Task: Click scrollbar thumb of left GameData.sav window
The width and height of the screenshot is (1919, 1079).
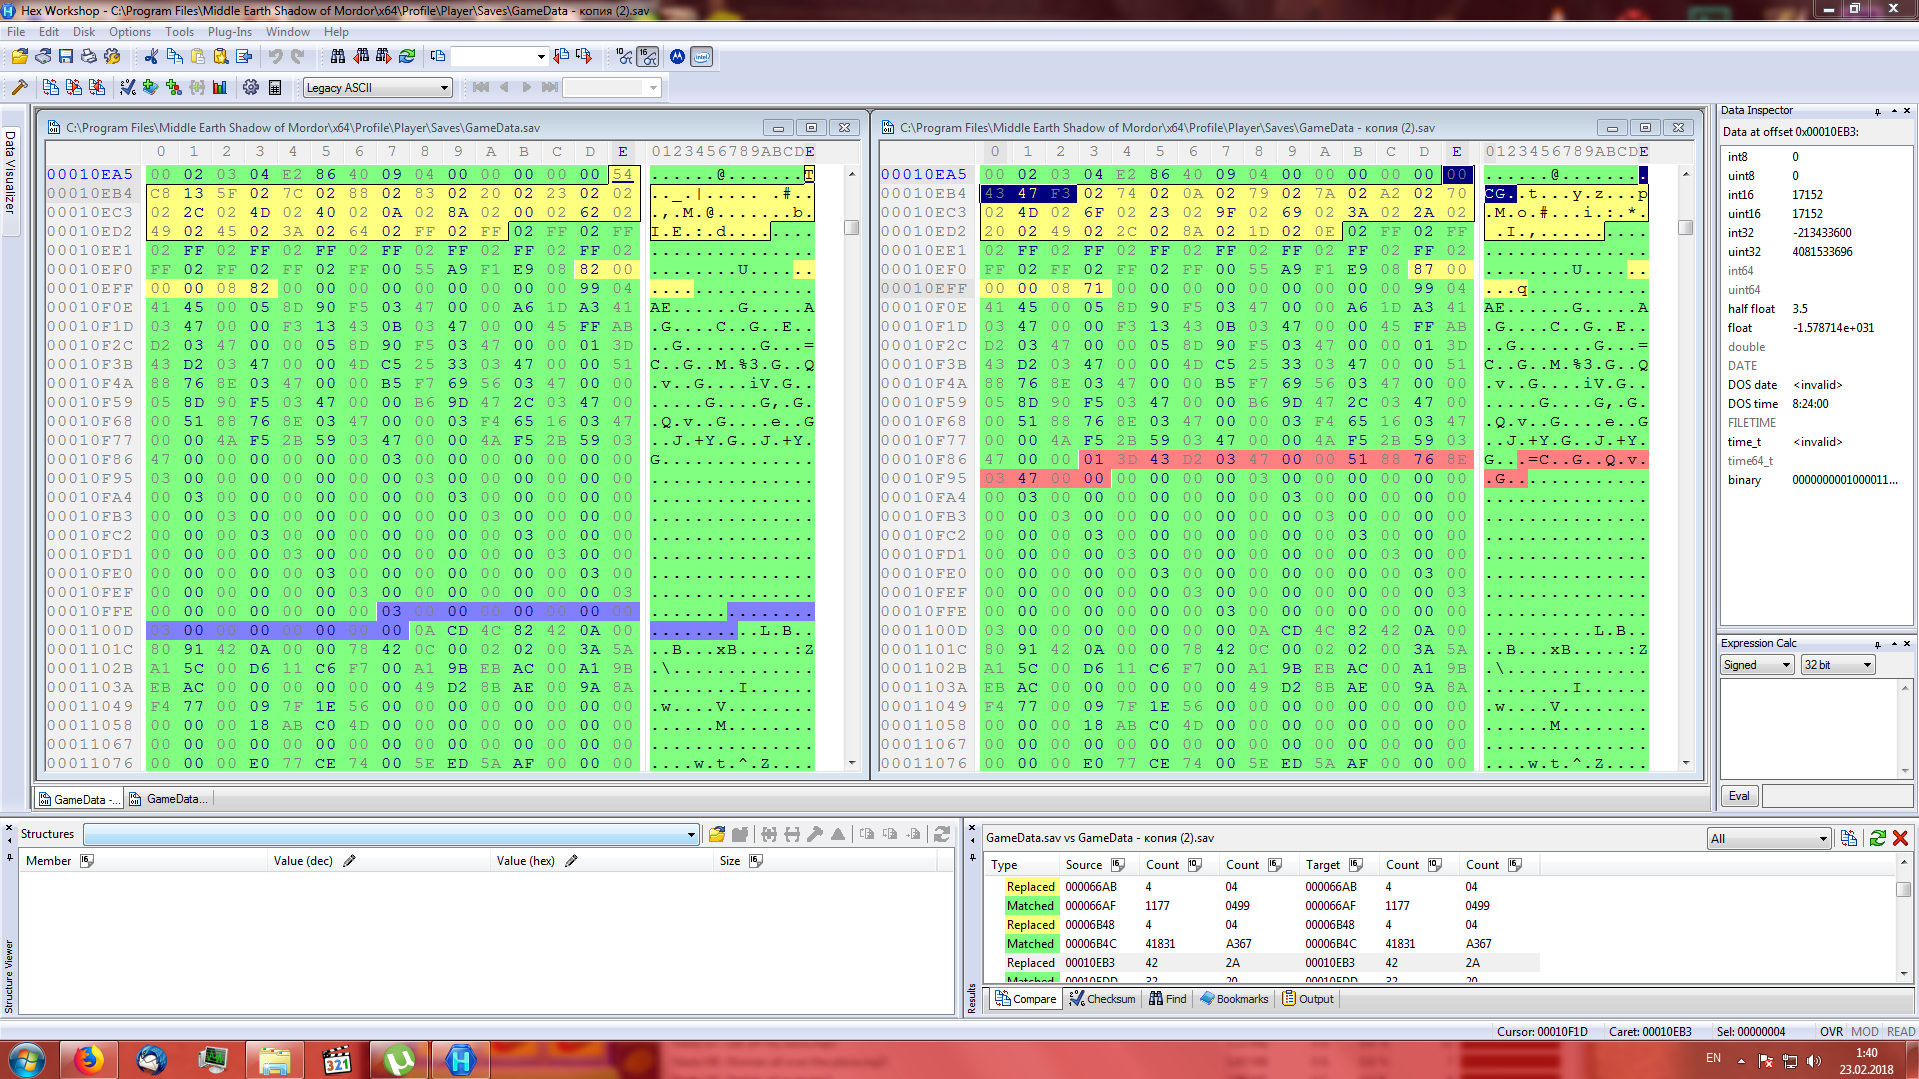Action: click(852, 227)
